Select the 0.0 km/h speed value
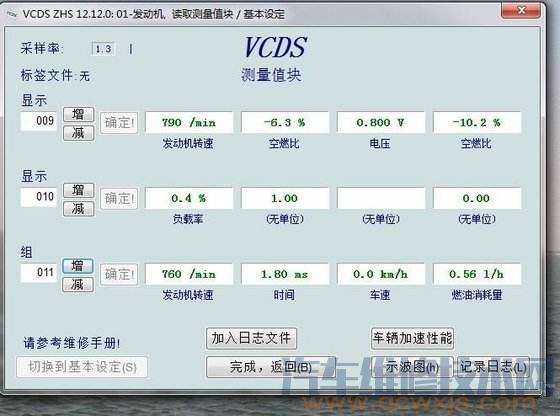 [381, 274]
